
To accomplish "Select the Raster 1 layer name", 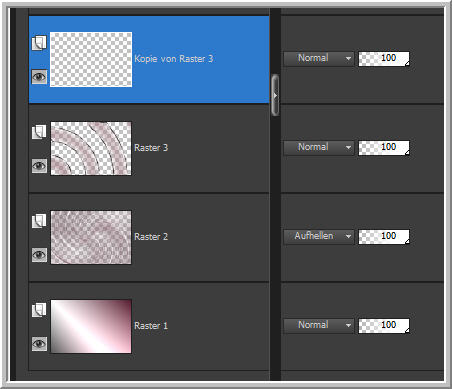I will pyautogui.click(x=151, y=326).
